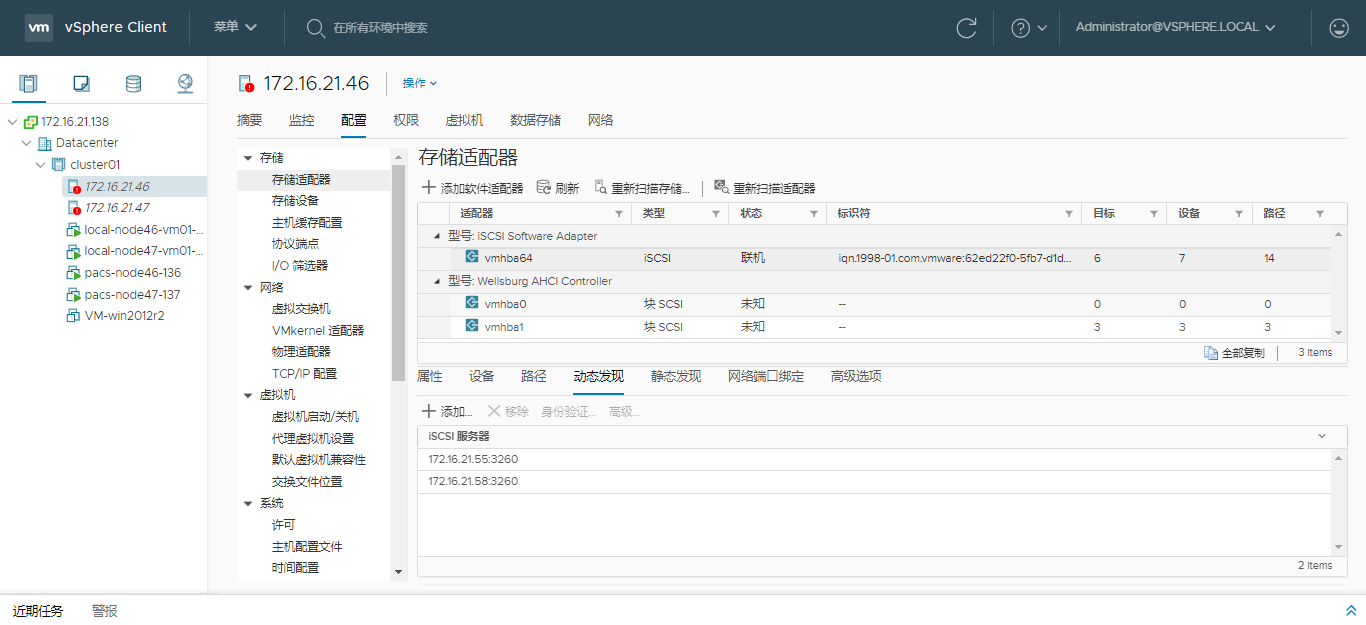The height and width of the screenshot is (625, 1366).
Task: Click the vmhba1 adapter icon
Action: [472, 326]
